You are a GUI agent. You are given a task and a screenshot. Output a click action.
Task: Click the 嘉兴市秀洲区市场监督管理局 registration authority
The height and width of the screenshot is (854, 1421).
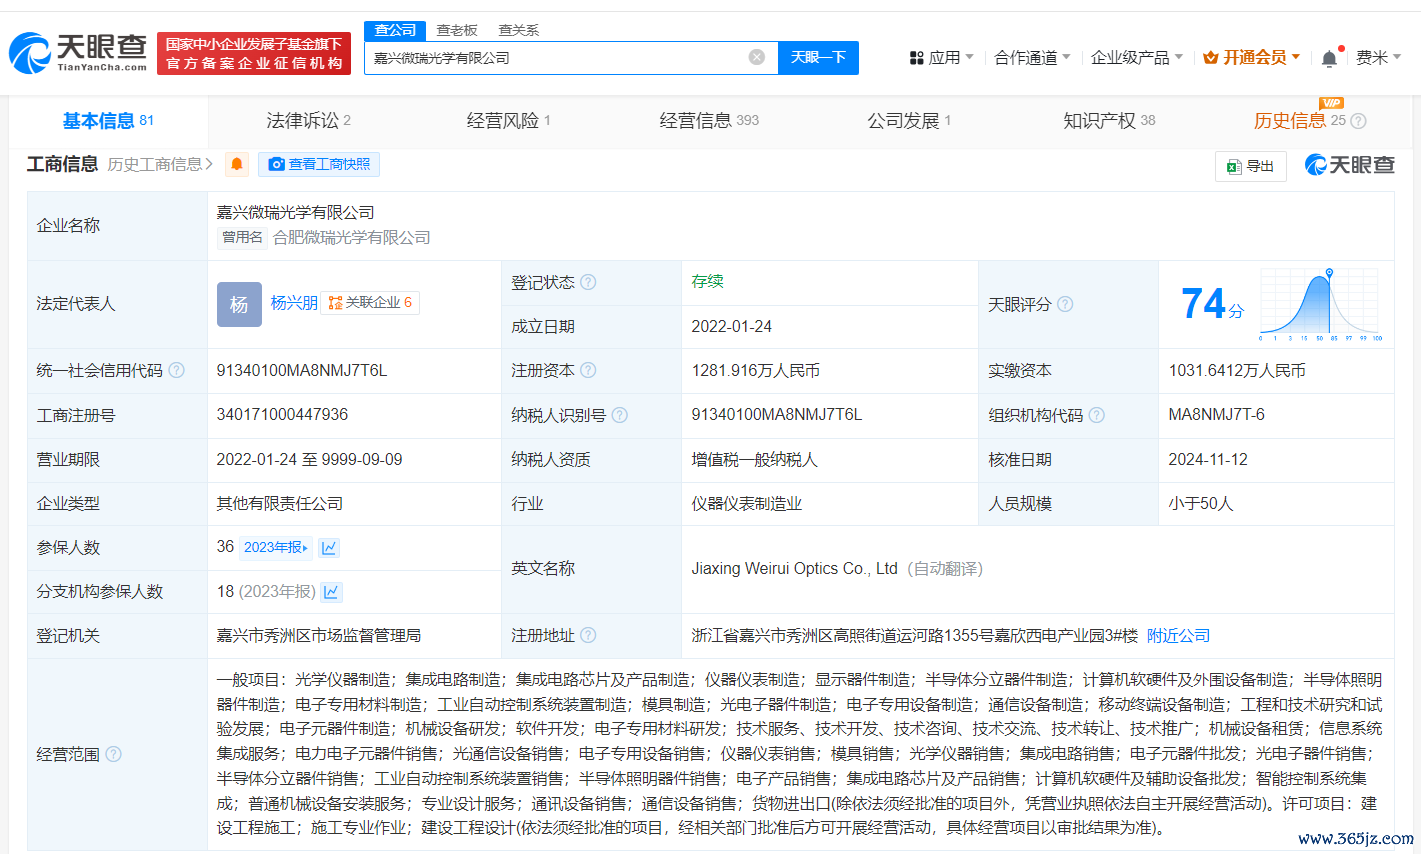coord(319,635)
